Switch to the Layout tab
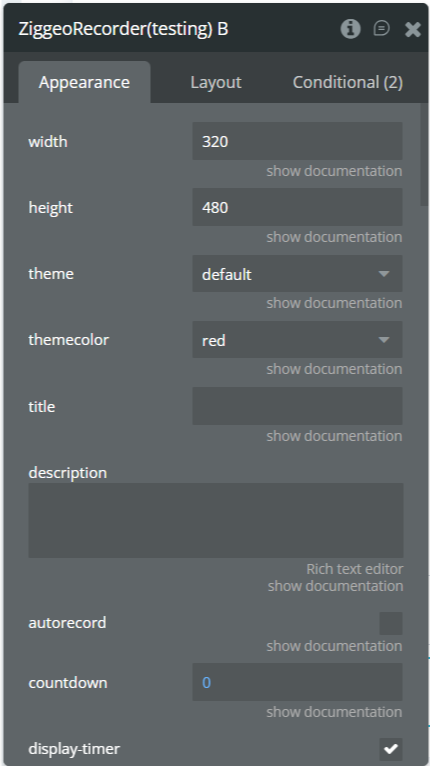 pyautogui.click(x=215, y=82)
